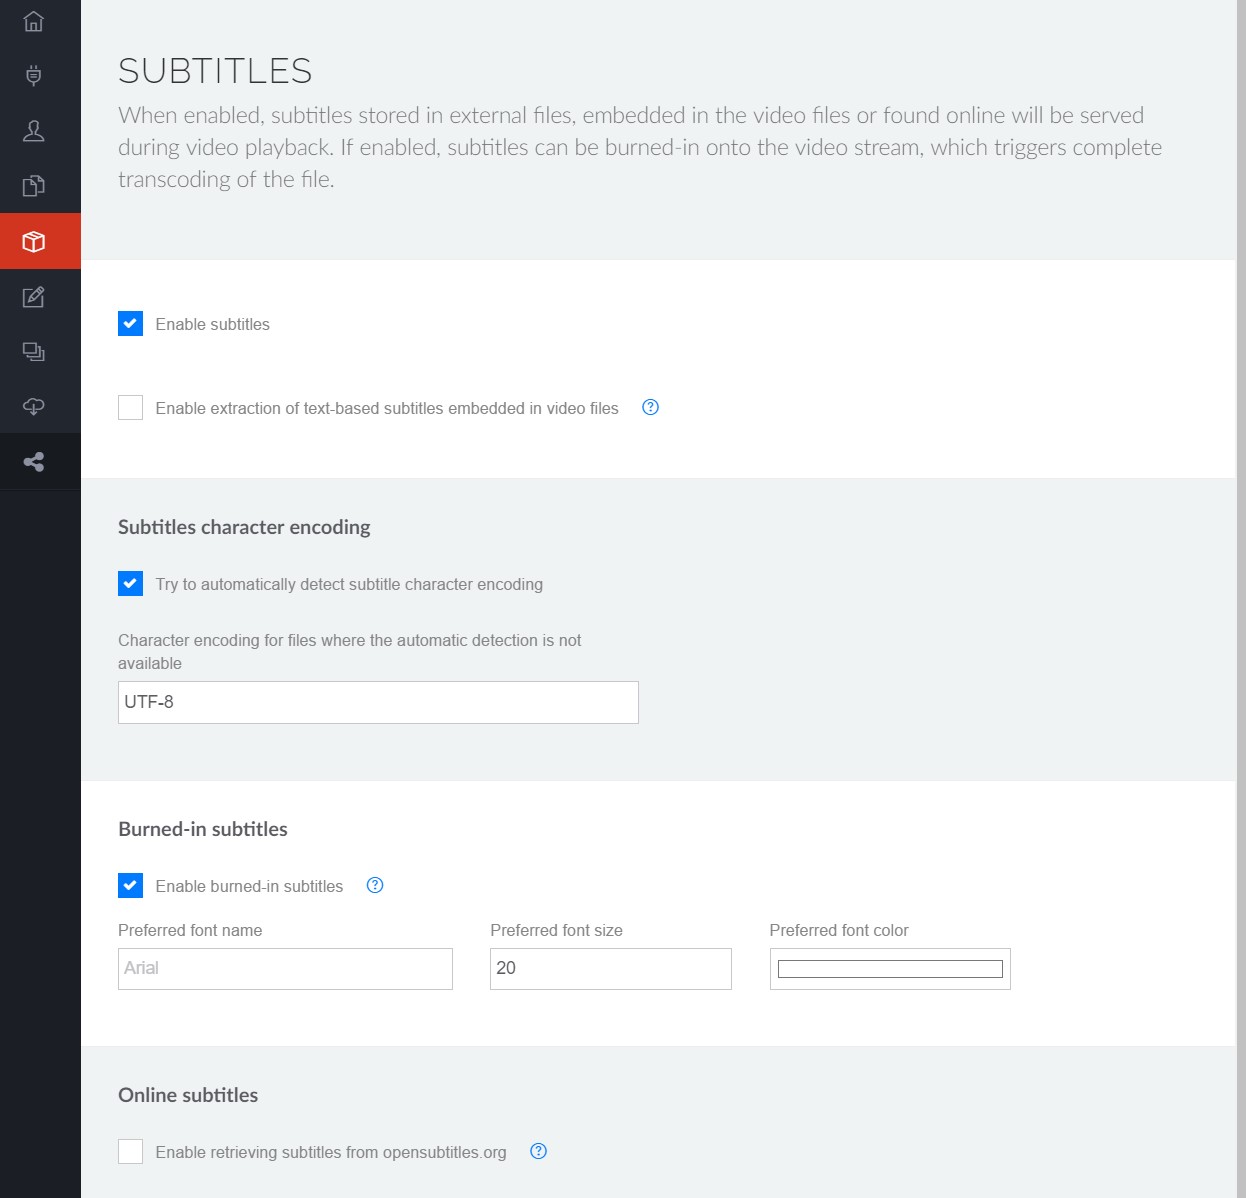
Task: Open the documents/files sidebar icon
Action: (x=33, y=186)
